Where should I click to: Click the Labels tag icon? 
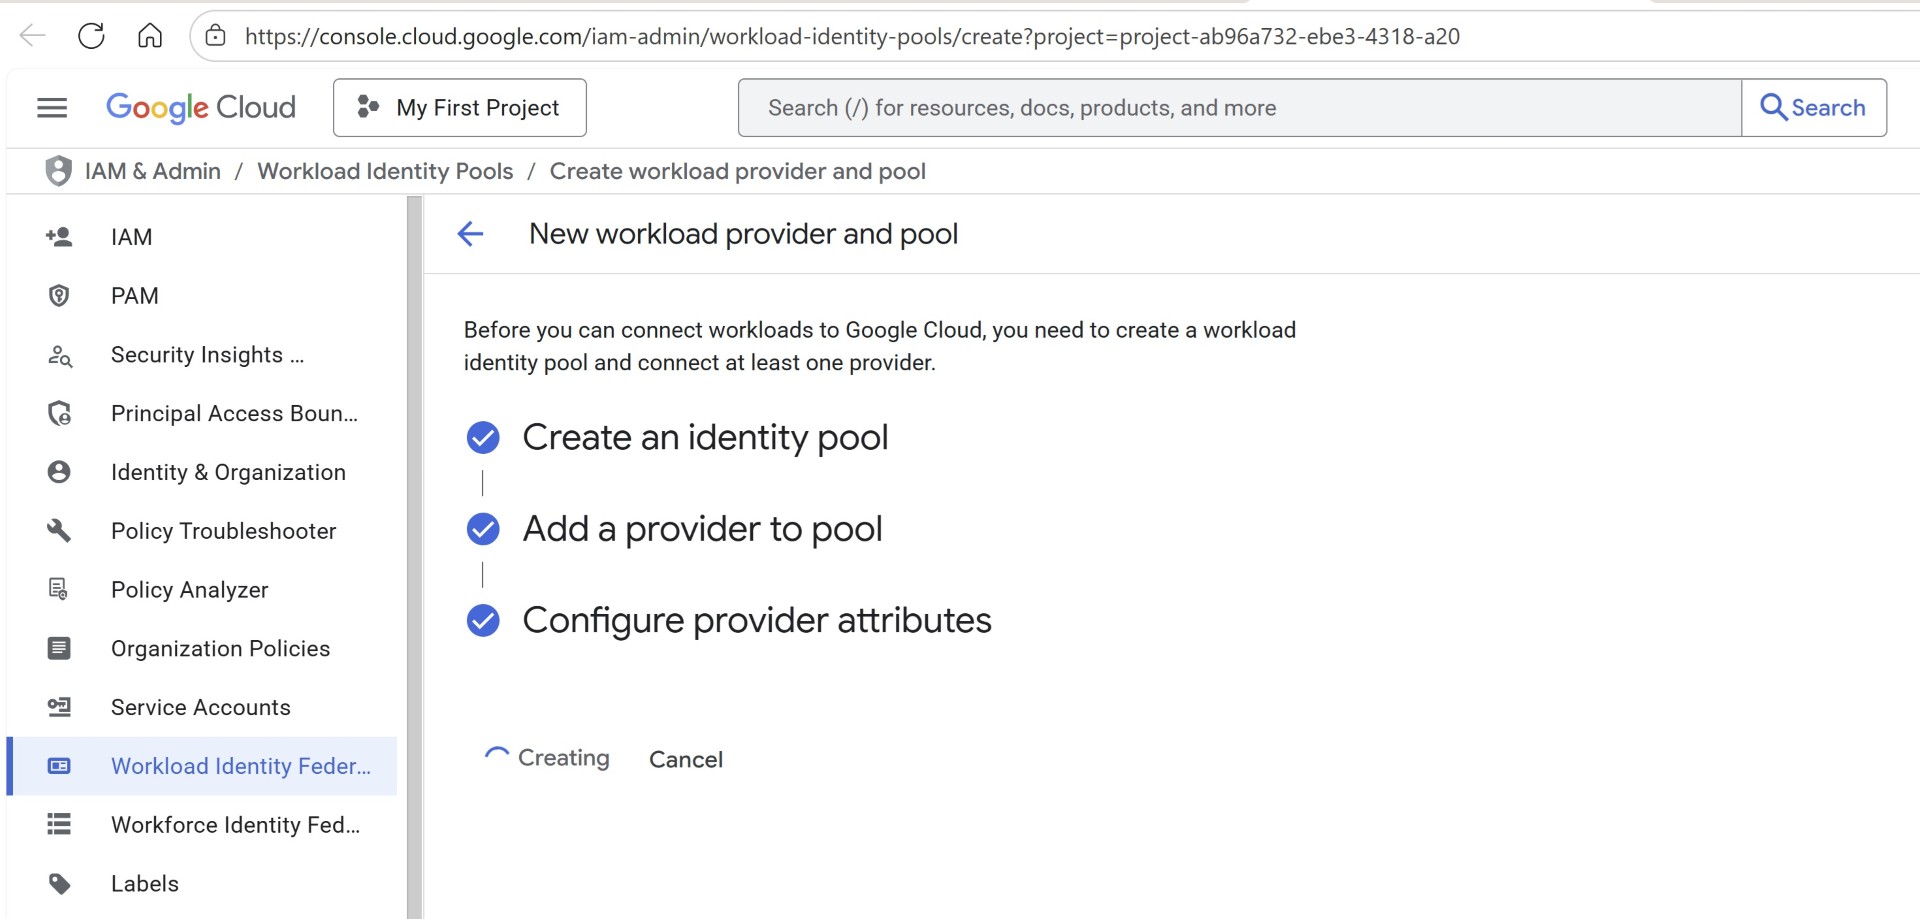(59, 884)
